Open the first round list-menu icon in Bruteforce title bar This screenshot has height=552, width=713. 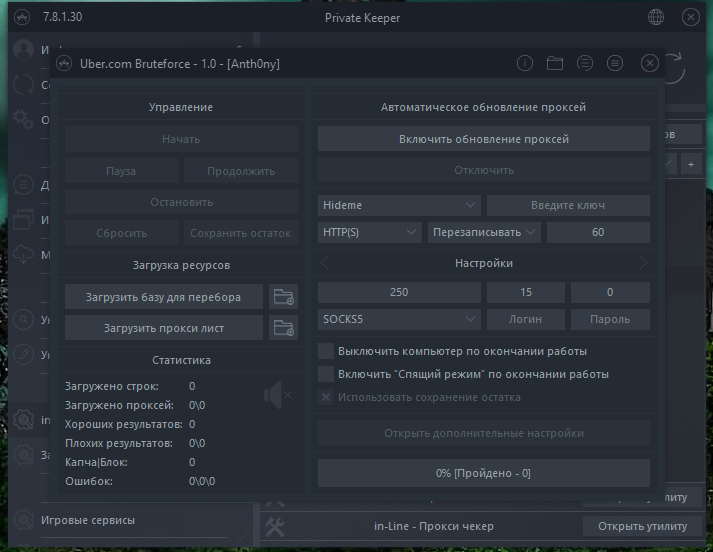[x=584, y=63]
